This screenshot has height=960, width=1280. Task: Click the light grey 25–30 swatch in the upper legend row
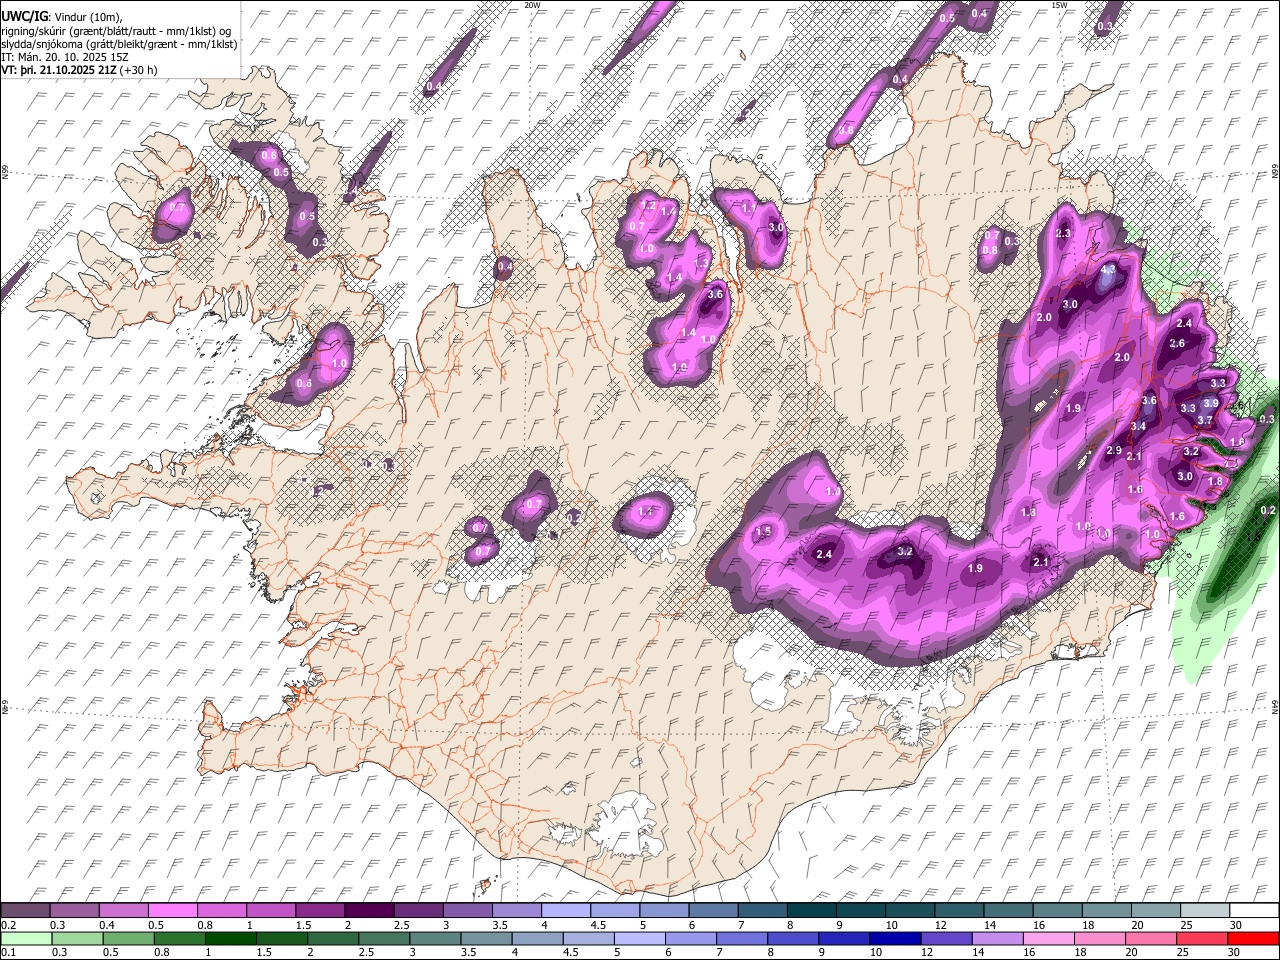[1205, 911]
